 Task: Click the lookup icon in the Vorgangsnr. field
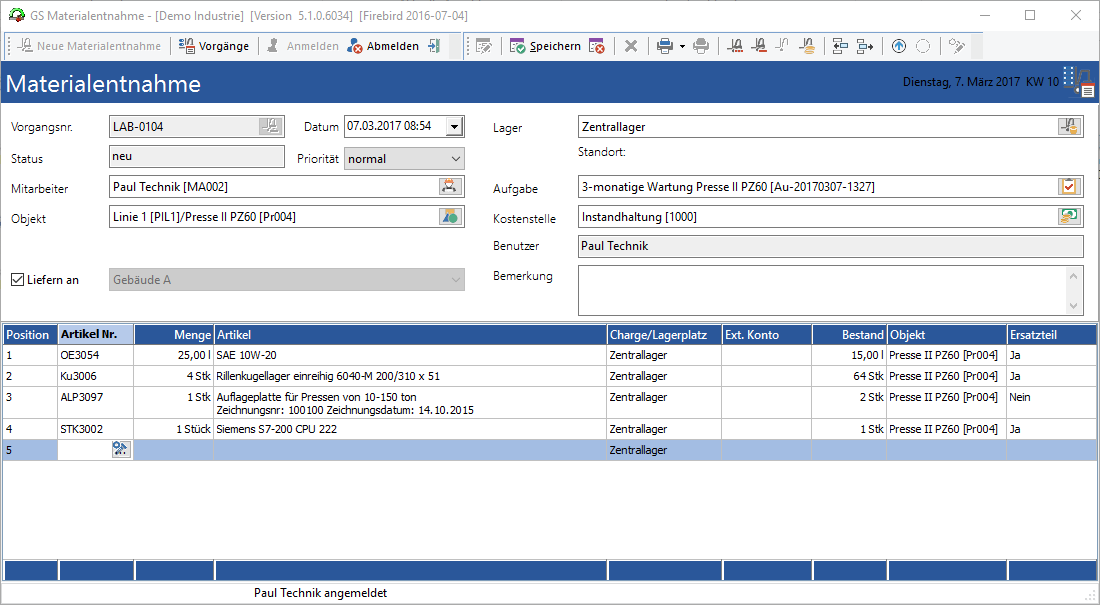tap(270, 126)
